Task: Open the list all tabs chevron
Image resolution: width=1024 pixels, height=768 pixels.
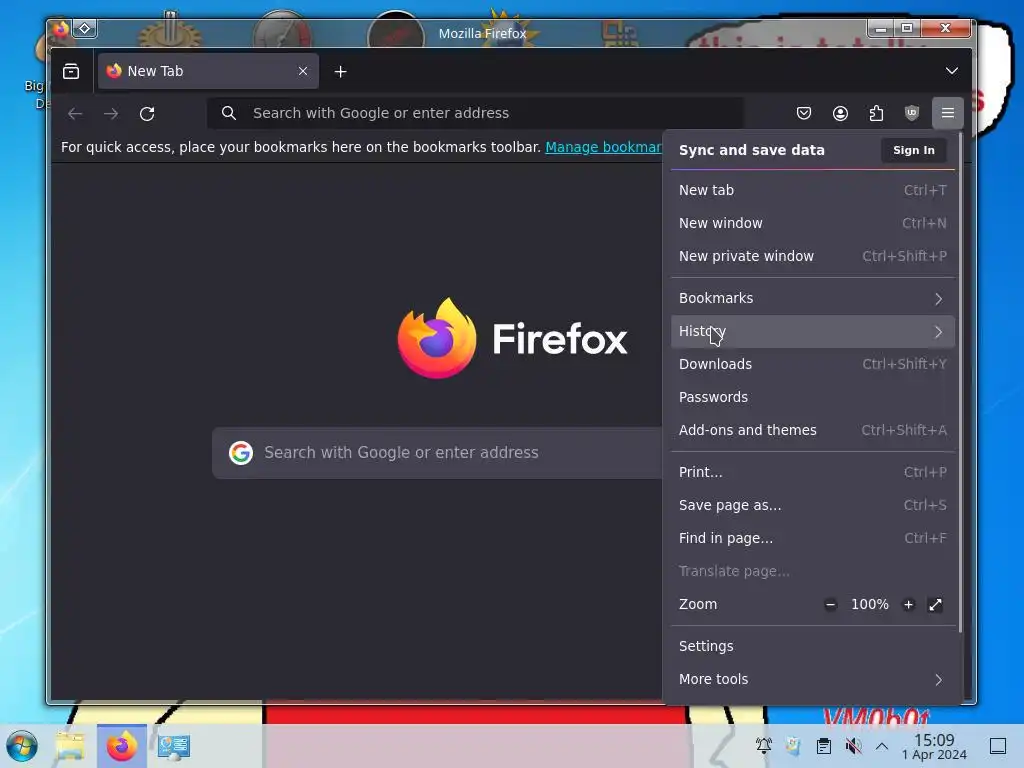Action: 952,71
